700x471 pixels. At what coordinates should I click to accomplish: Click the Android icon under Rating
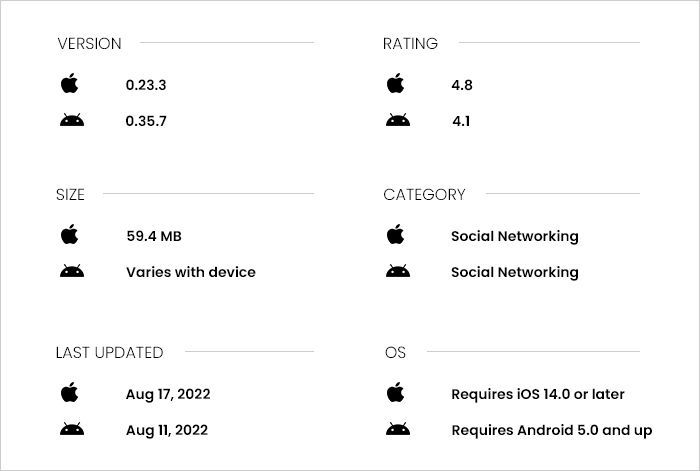point(398,120)
